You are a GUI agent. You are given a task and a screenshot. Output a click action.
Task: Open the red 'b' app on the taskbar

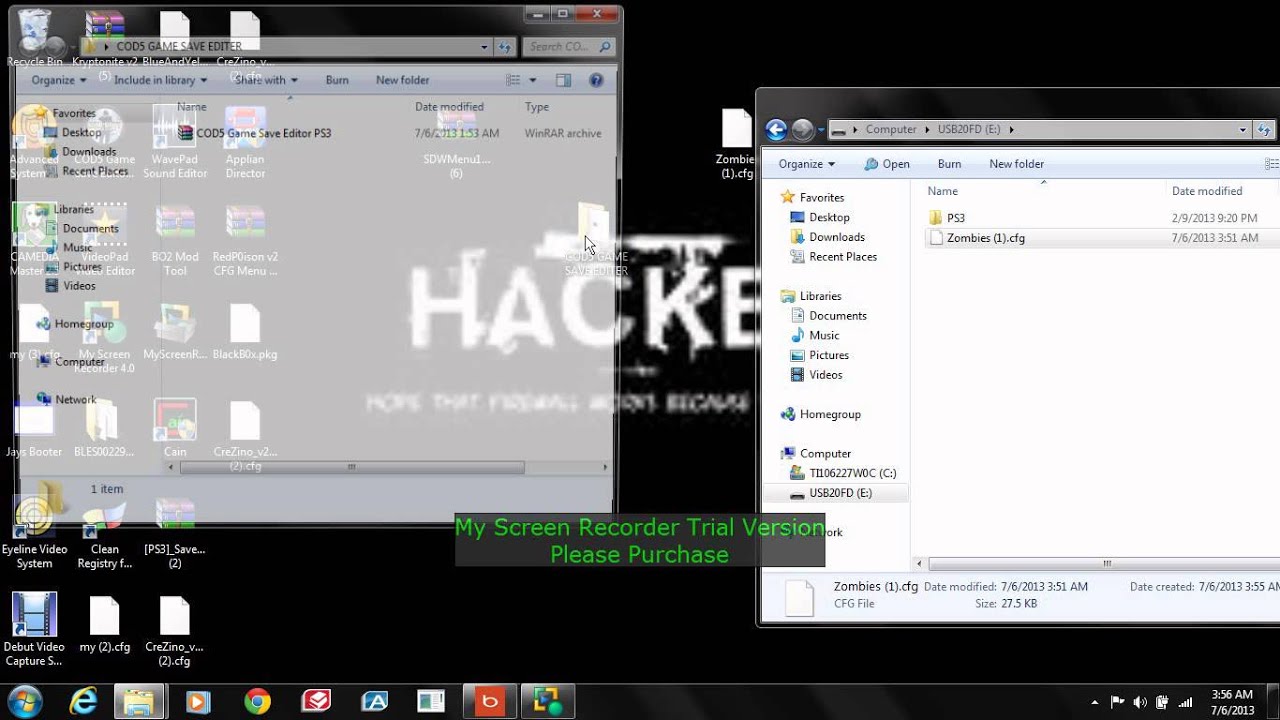click(x=489, y=702)
